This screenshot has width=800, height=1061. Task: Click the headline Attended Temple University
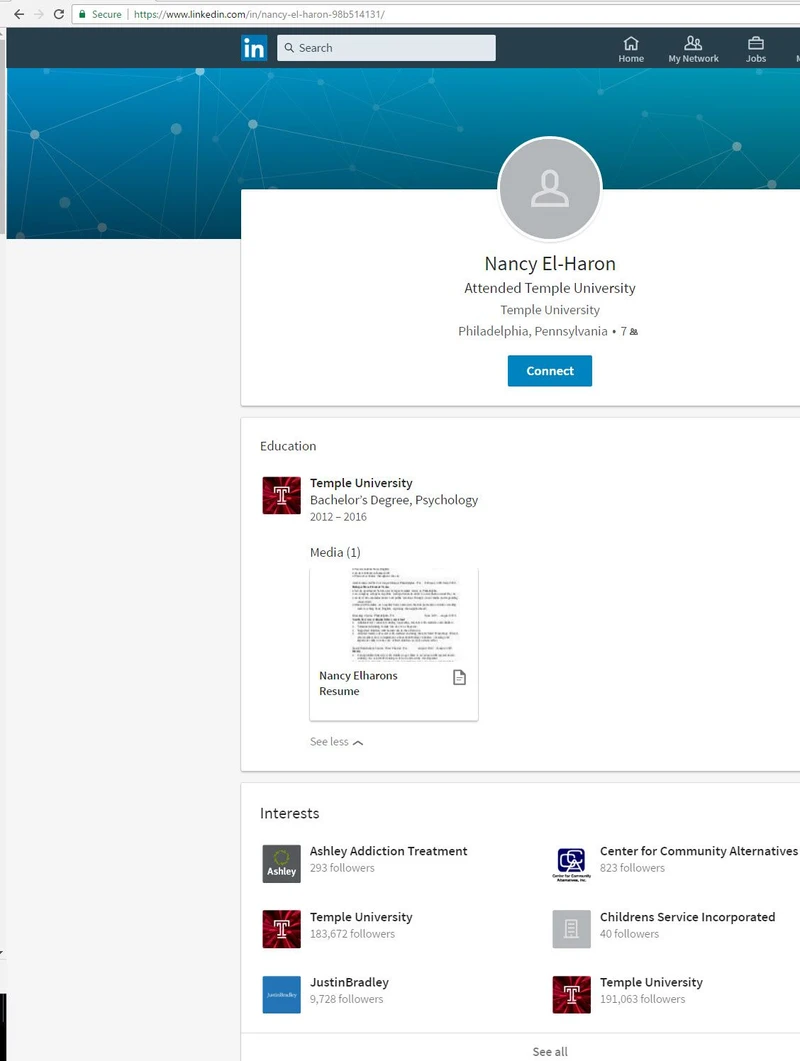click(x=550, y=288)
